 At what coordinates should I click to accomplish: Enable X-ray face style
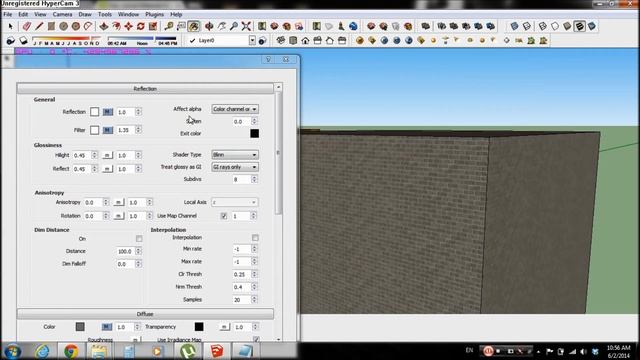pos(514,27)
